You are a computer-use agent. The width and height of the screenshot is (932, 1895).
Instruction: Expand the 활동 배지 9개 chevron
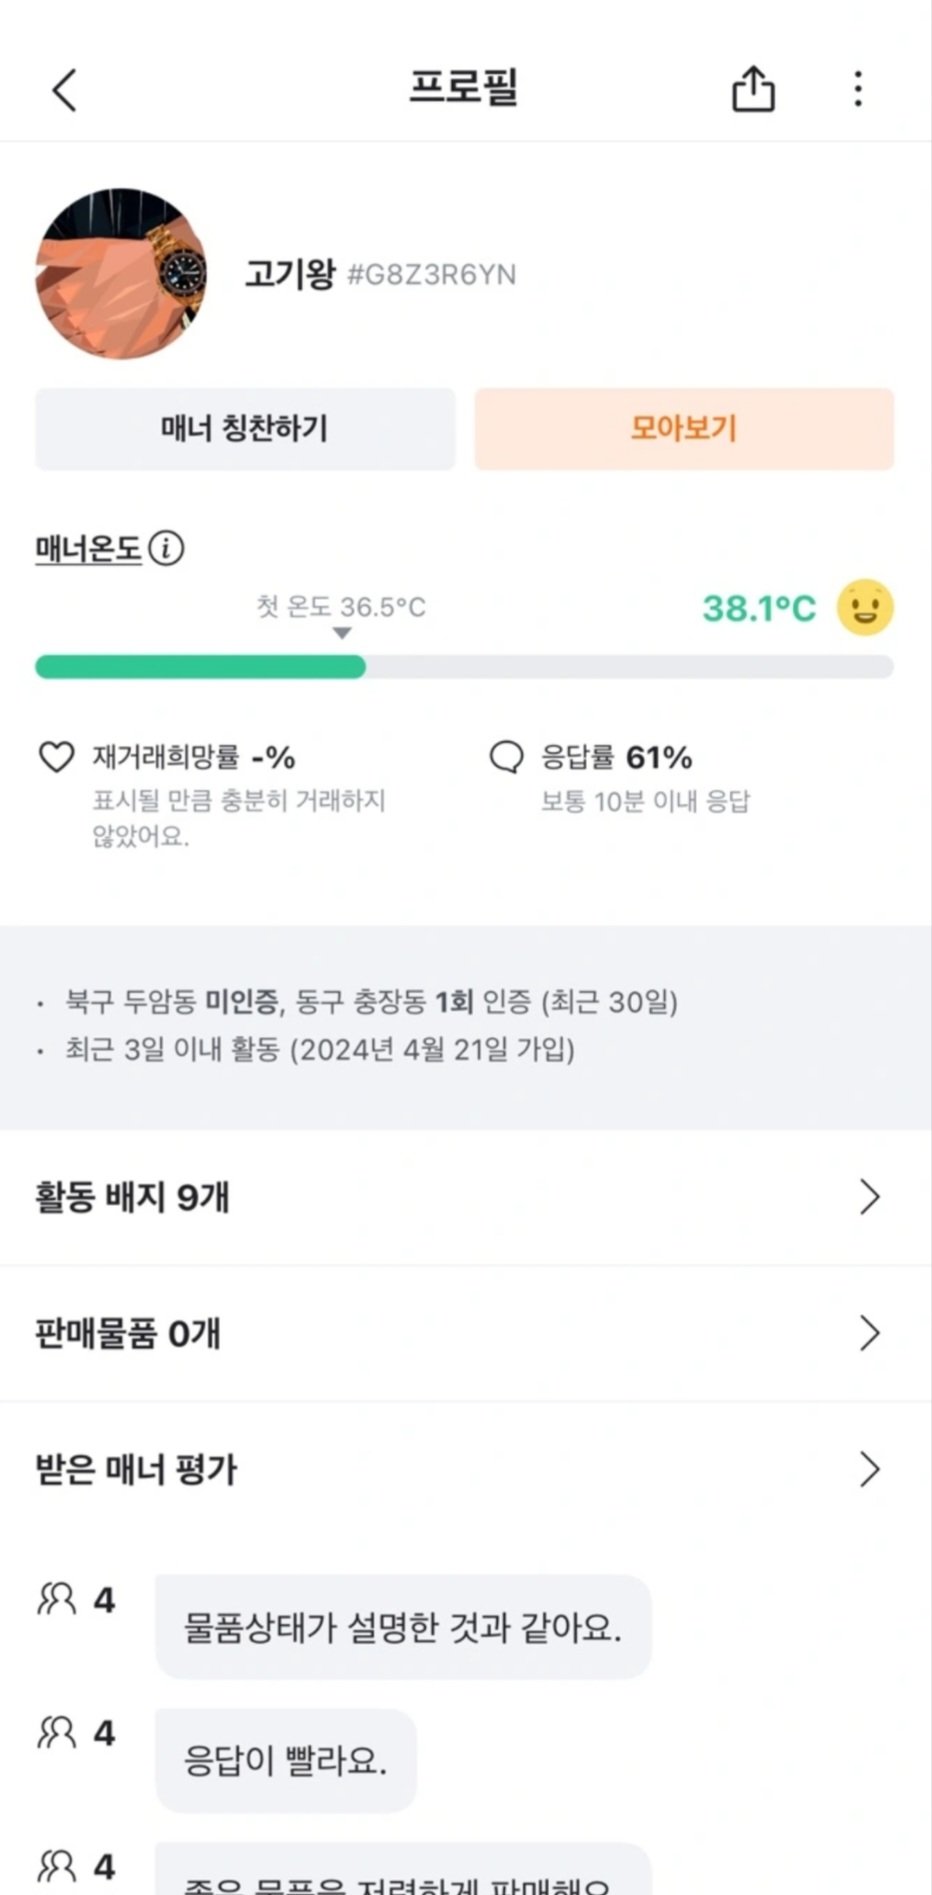pos(869,1197)
